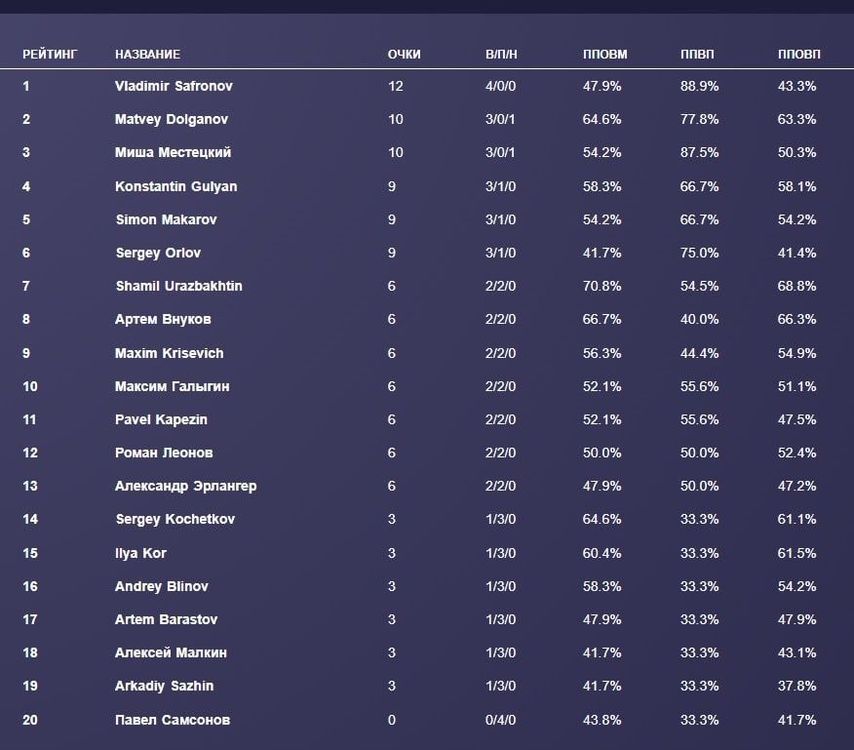Select Matvey Dolganov's name

(x=171, y=119)
